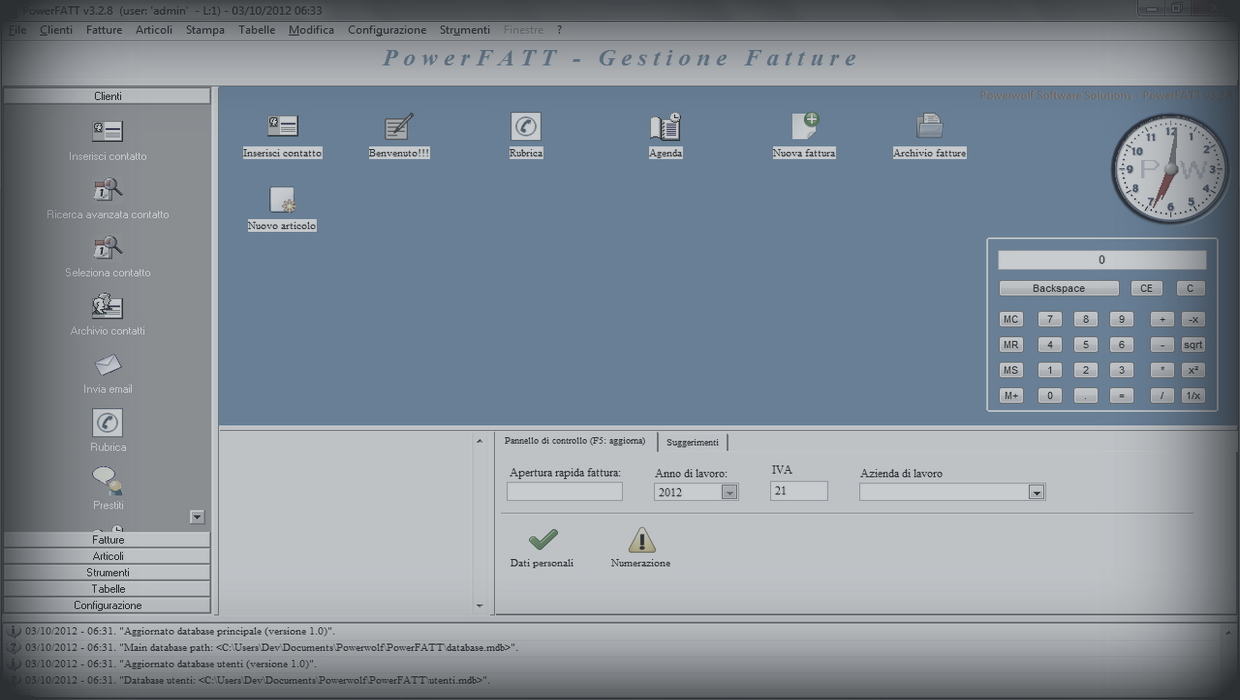Image resolution: width=1240 pixels, height=700 pixels.
Task: Click the "Database utenti" path log entry
Action: click(x=257, y=680)
